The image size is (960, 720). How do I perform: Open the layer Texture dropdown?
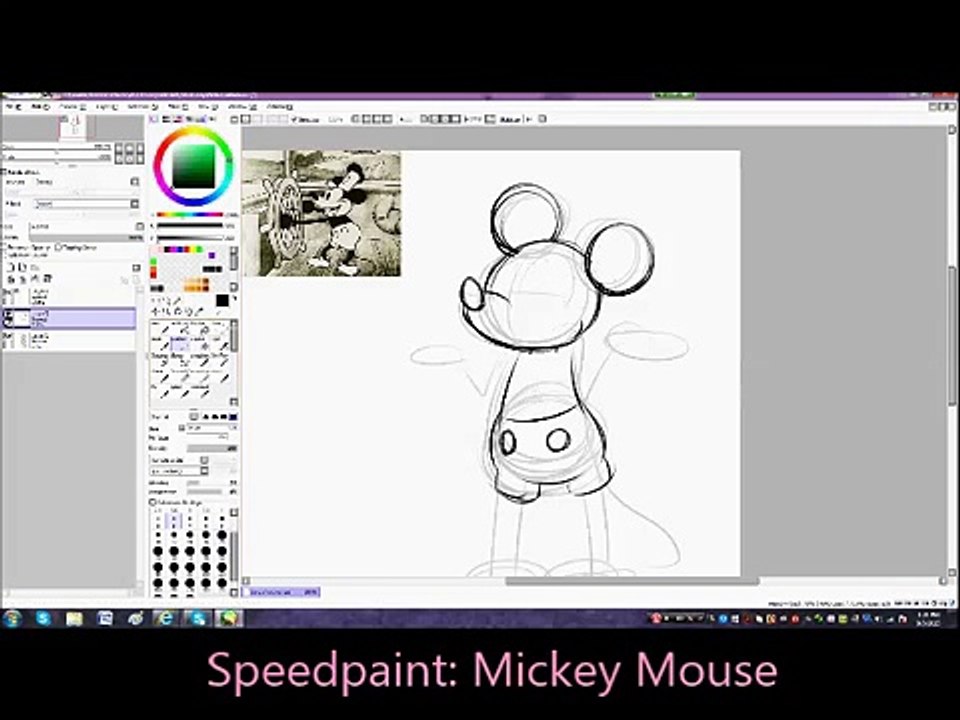tap(87, 182)
